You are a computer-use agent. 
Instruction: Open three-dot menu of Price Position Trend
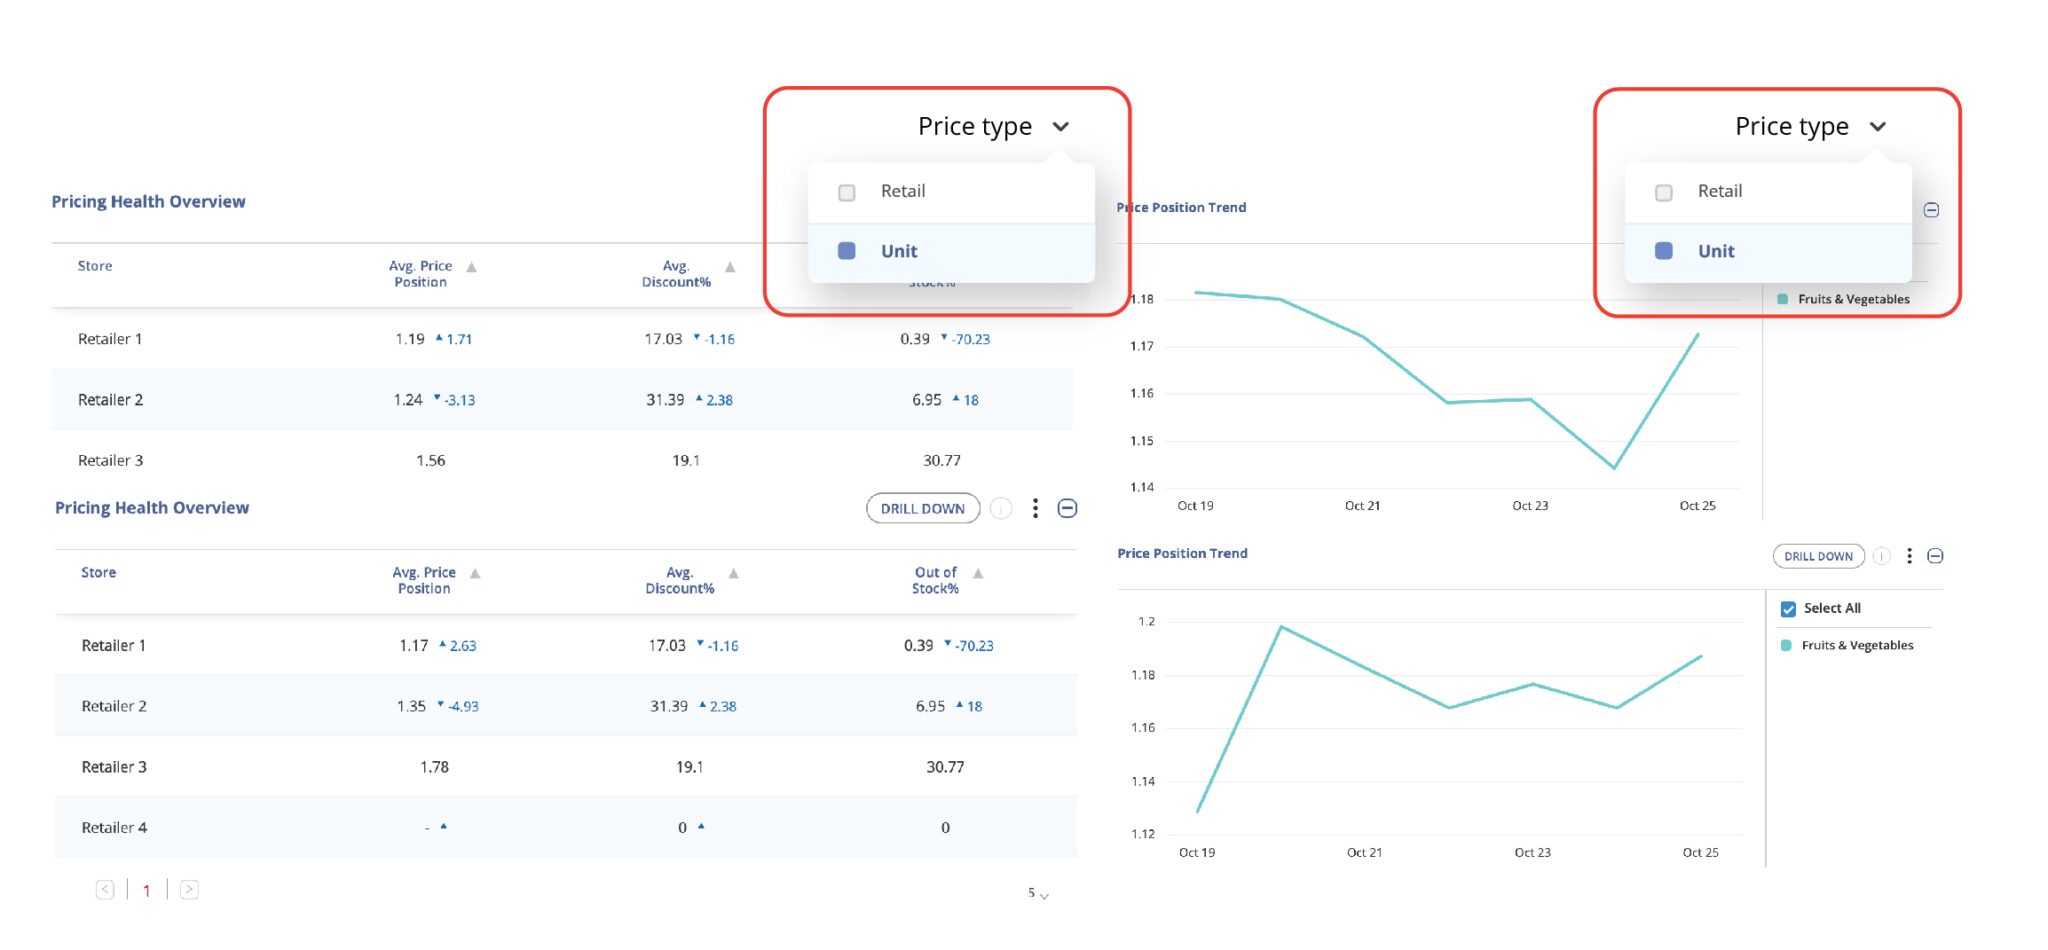pyautogui.click(x=1910, y=556)
